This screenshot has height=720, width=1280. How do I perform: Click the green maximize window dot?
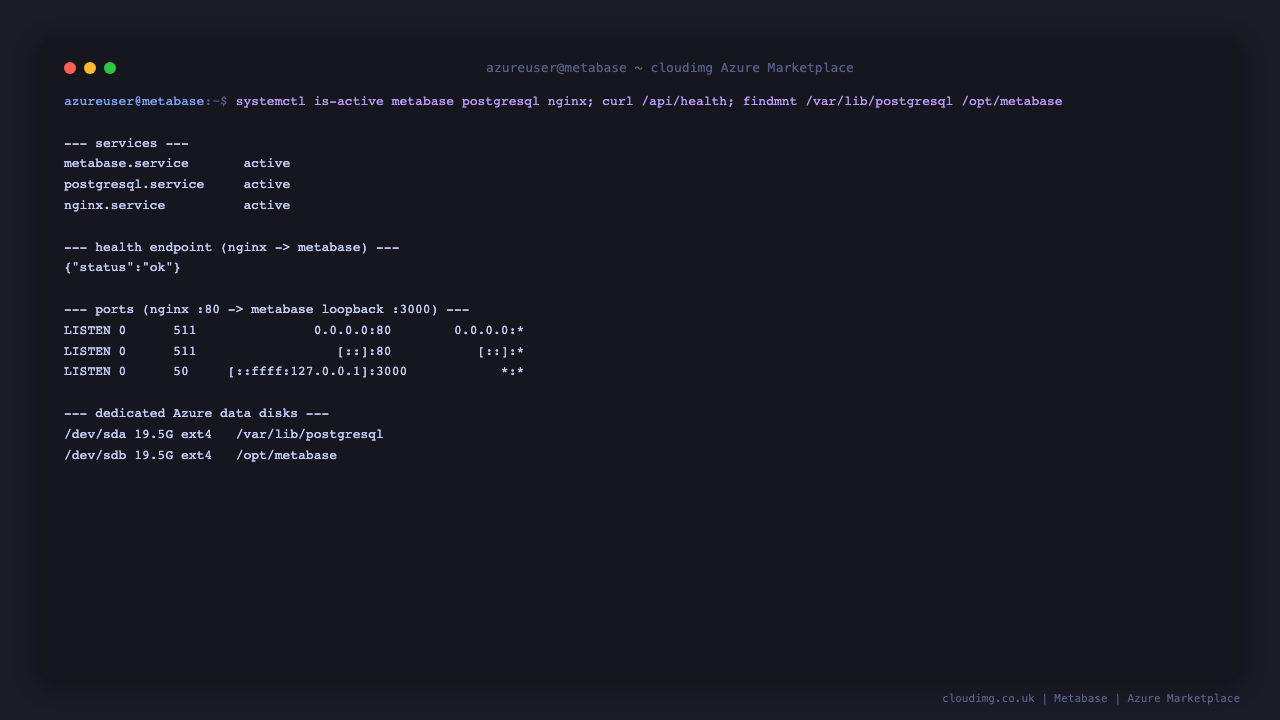tap(110, 68)
